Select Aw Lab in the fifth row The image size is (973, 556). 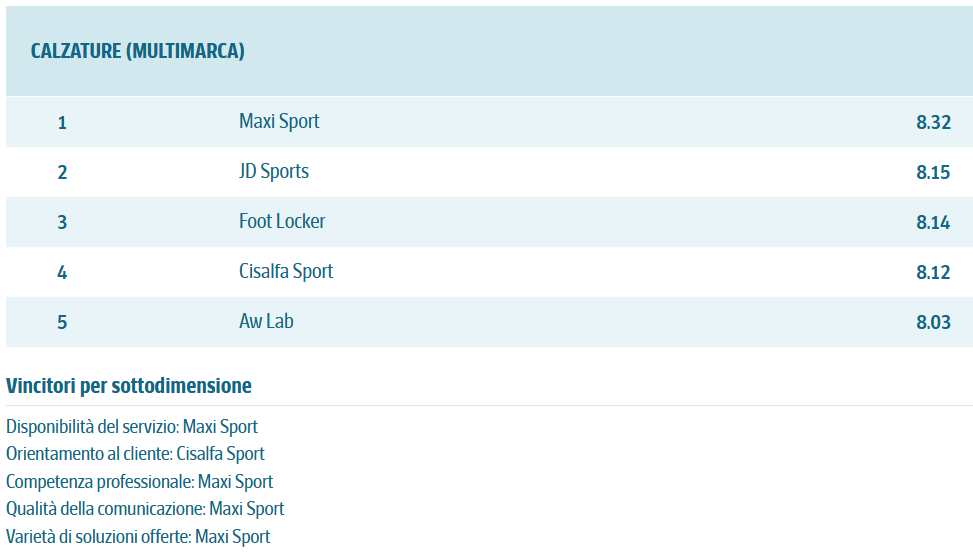tap(266, 321)
